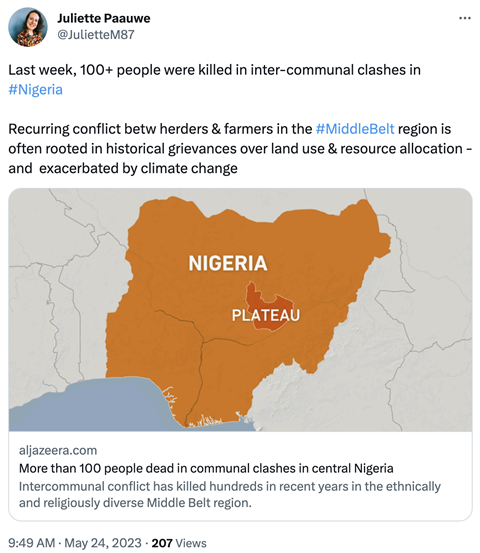
Task: Open headline 'More than 100 people dead'
Action: point(206,468)
